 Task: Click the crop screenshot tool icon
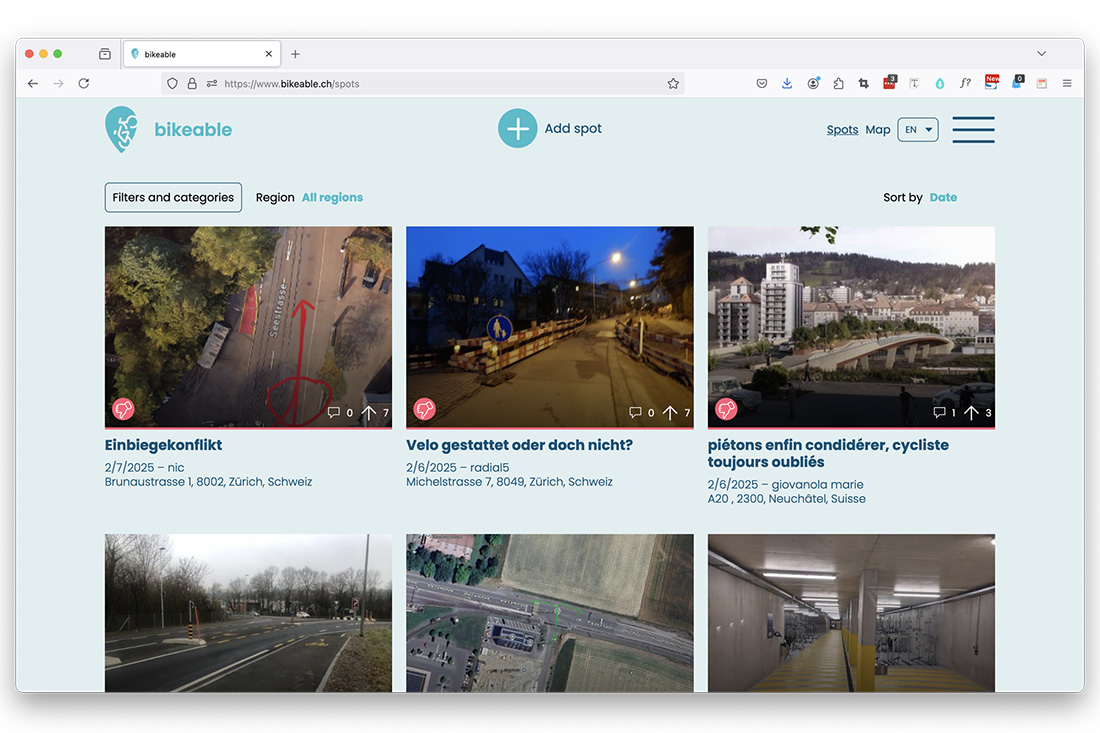864,83
